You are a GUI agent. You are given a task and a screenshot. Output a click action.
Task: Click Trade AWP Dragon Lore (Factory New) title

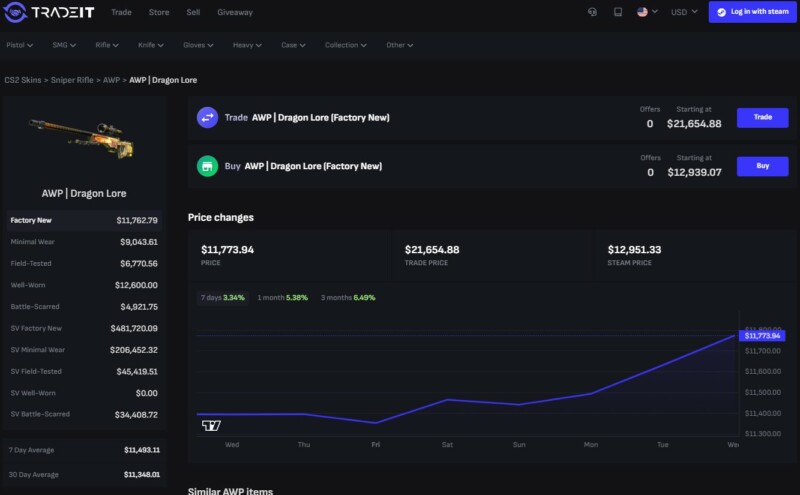pyautogui.click(x=307, y=117)
